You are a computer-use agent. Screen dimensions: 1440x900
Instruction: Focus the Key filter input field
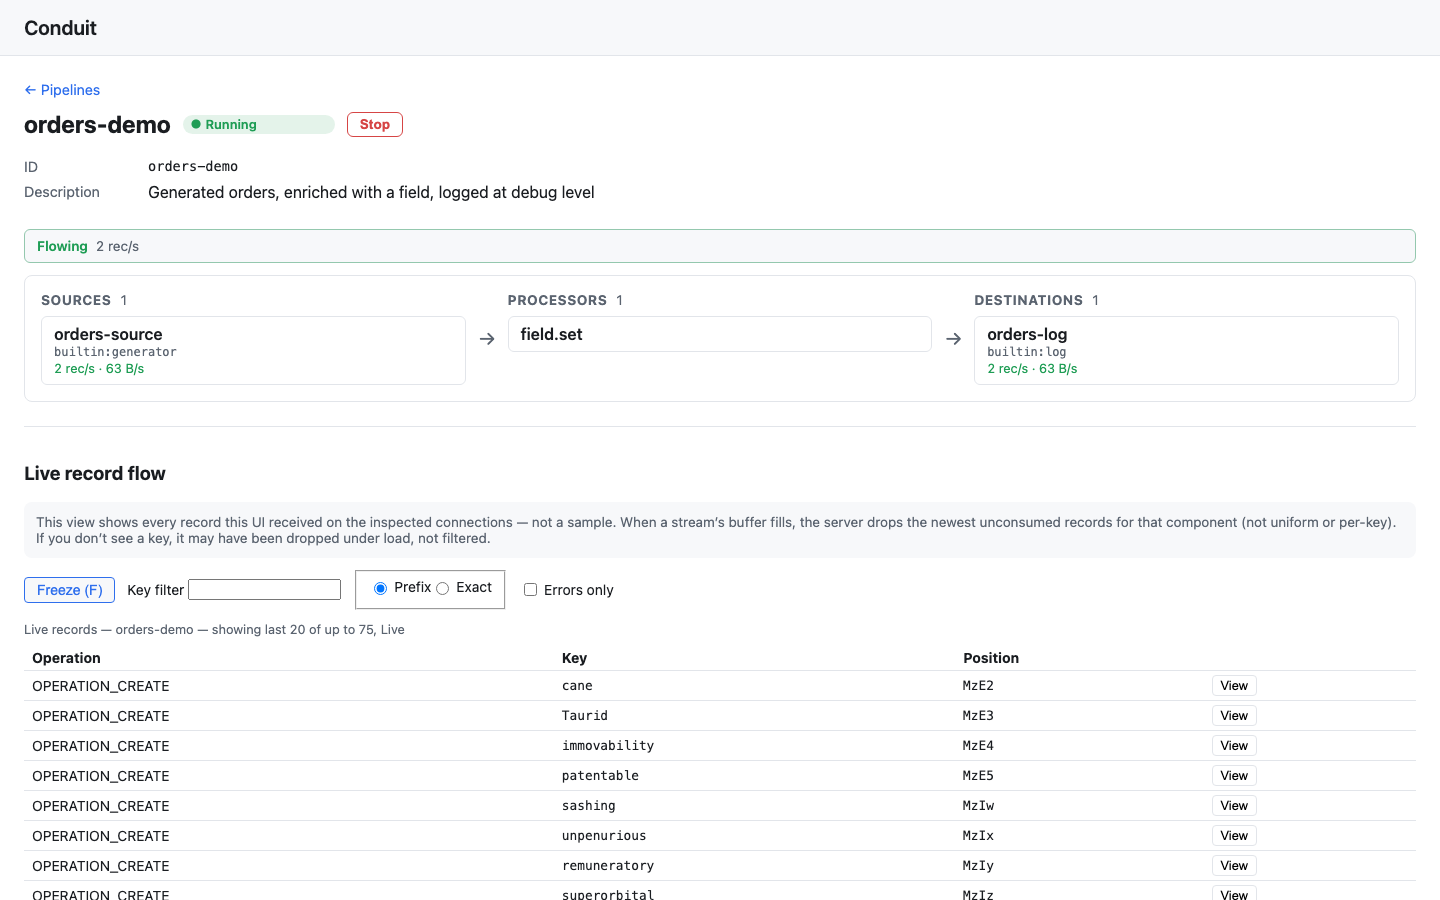[x=265, y=590]
